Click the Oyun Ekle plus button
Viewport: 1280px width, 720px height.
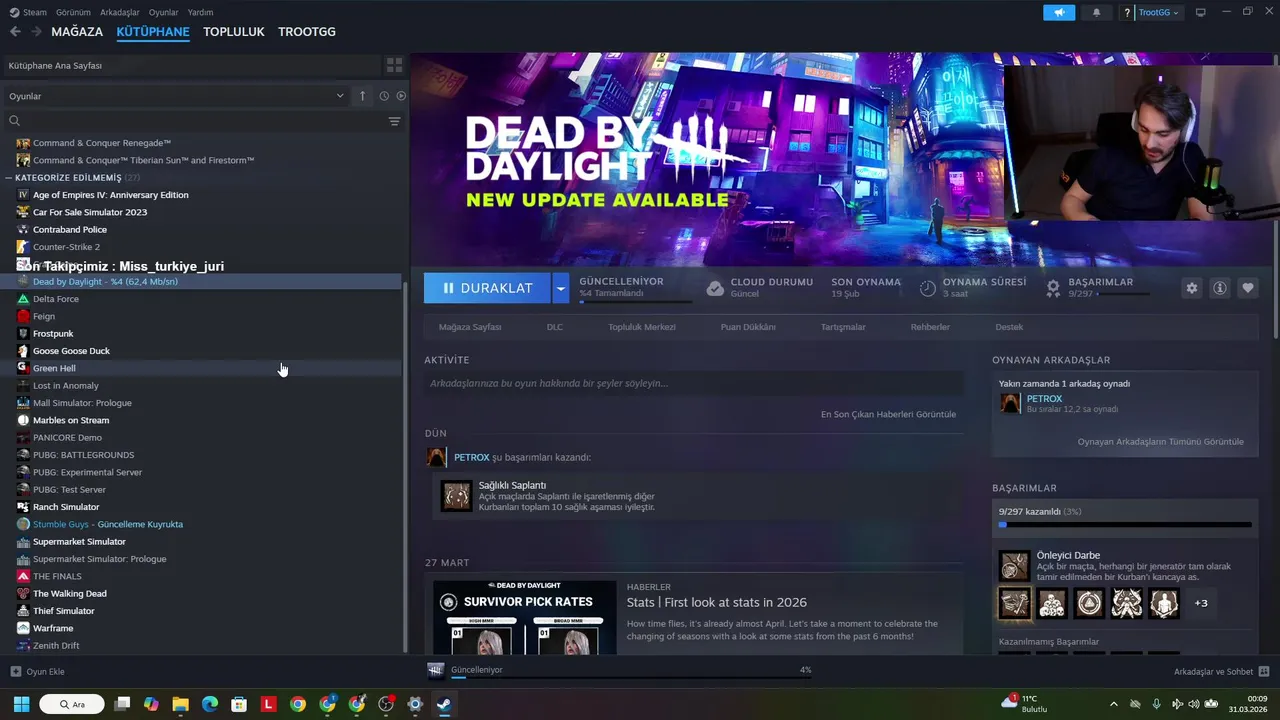coord(15,671)
